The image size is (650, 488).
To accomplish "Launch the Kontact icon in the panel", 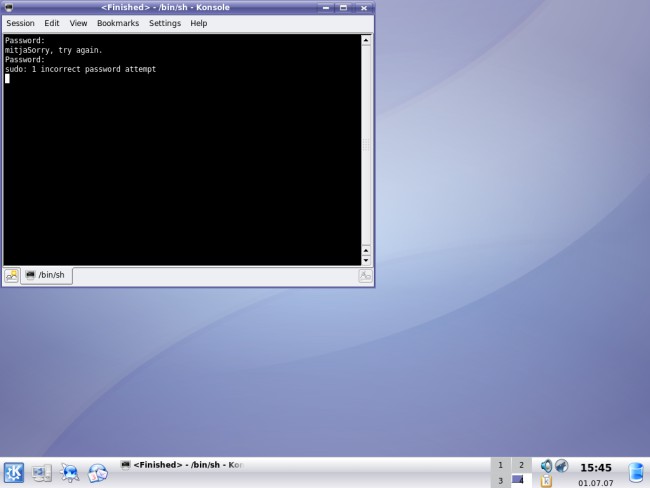I will click(97, 473).
